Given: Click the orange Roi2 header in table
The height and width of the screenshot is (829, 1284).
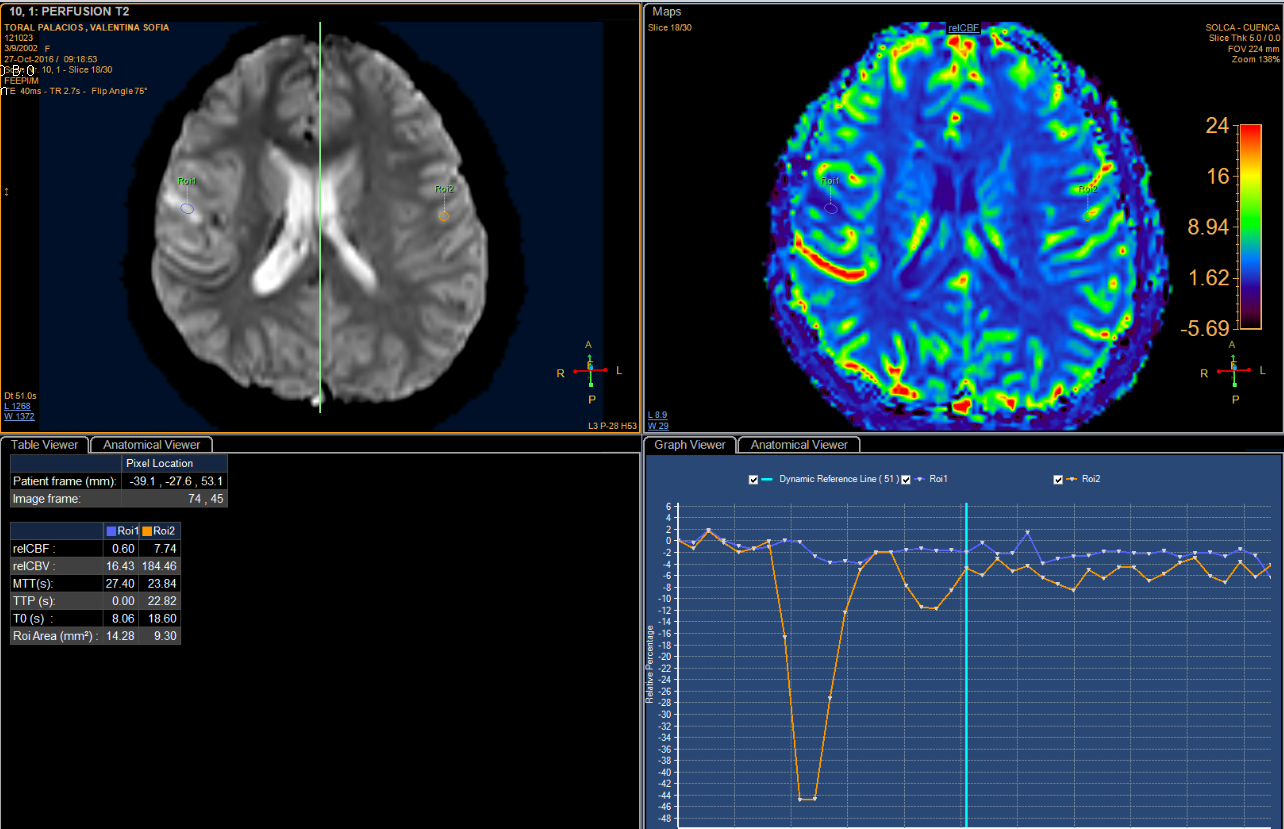Looking at the screenshot, I should pyautogui.click(x=160, y=531).
